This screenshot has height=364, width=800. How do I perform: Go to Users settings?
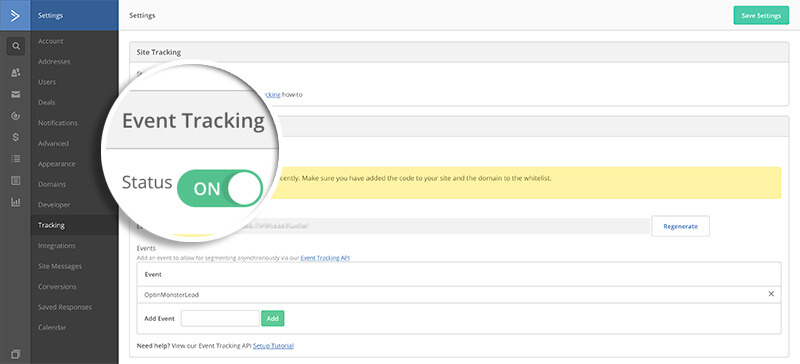47,82
